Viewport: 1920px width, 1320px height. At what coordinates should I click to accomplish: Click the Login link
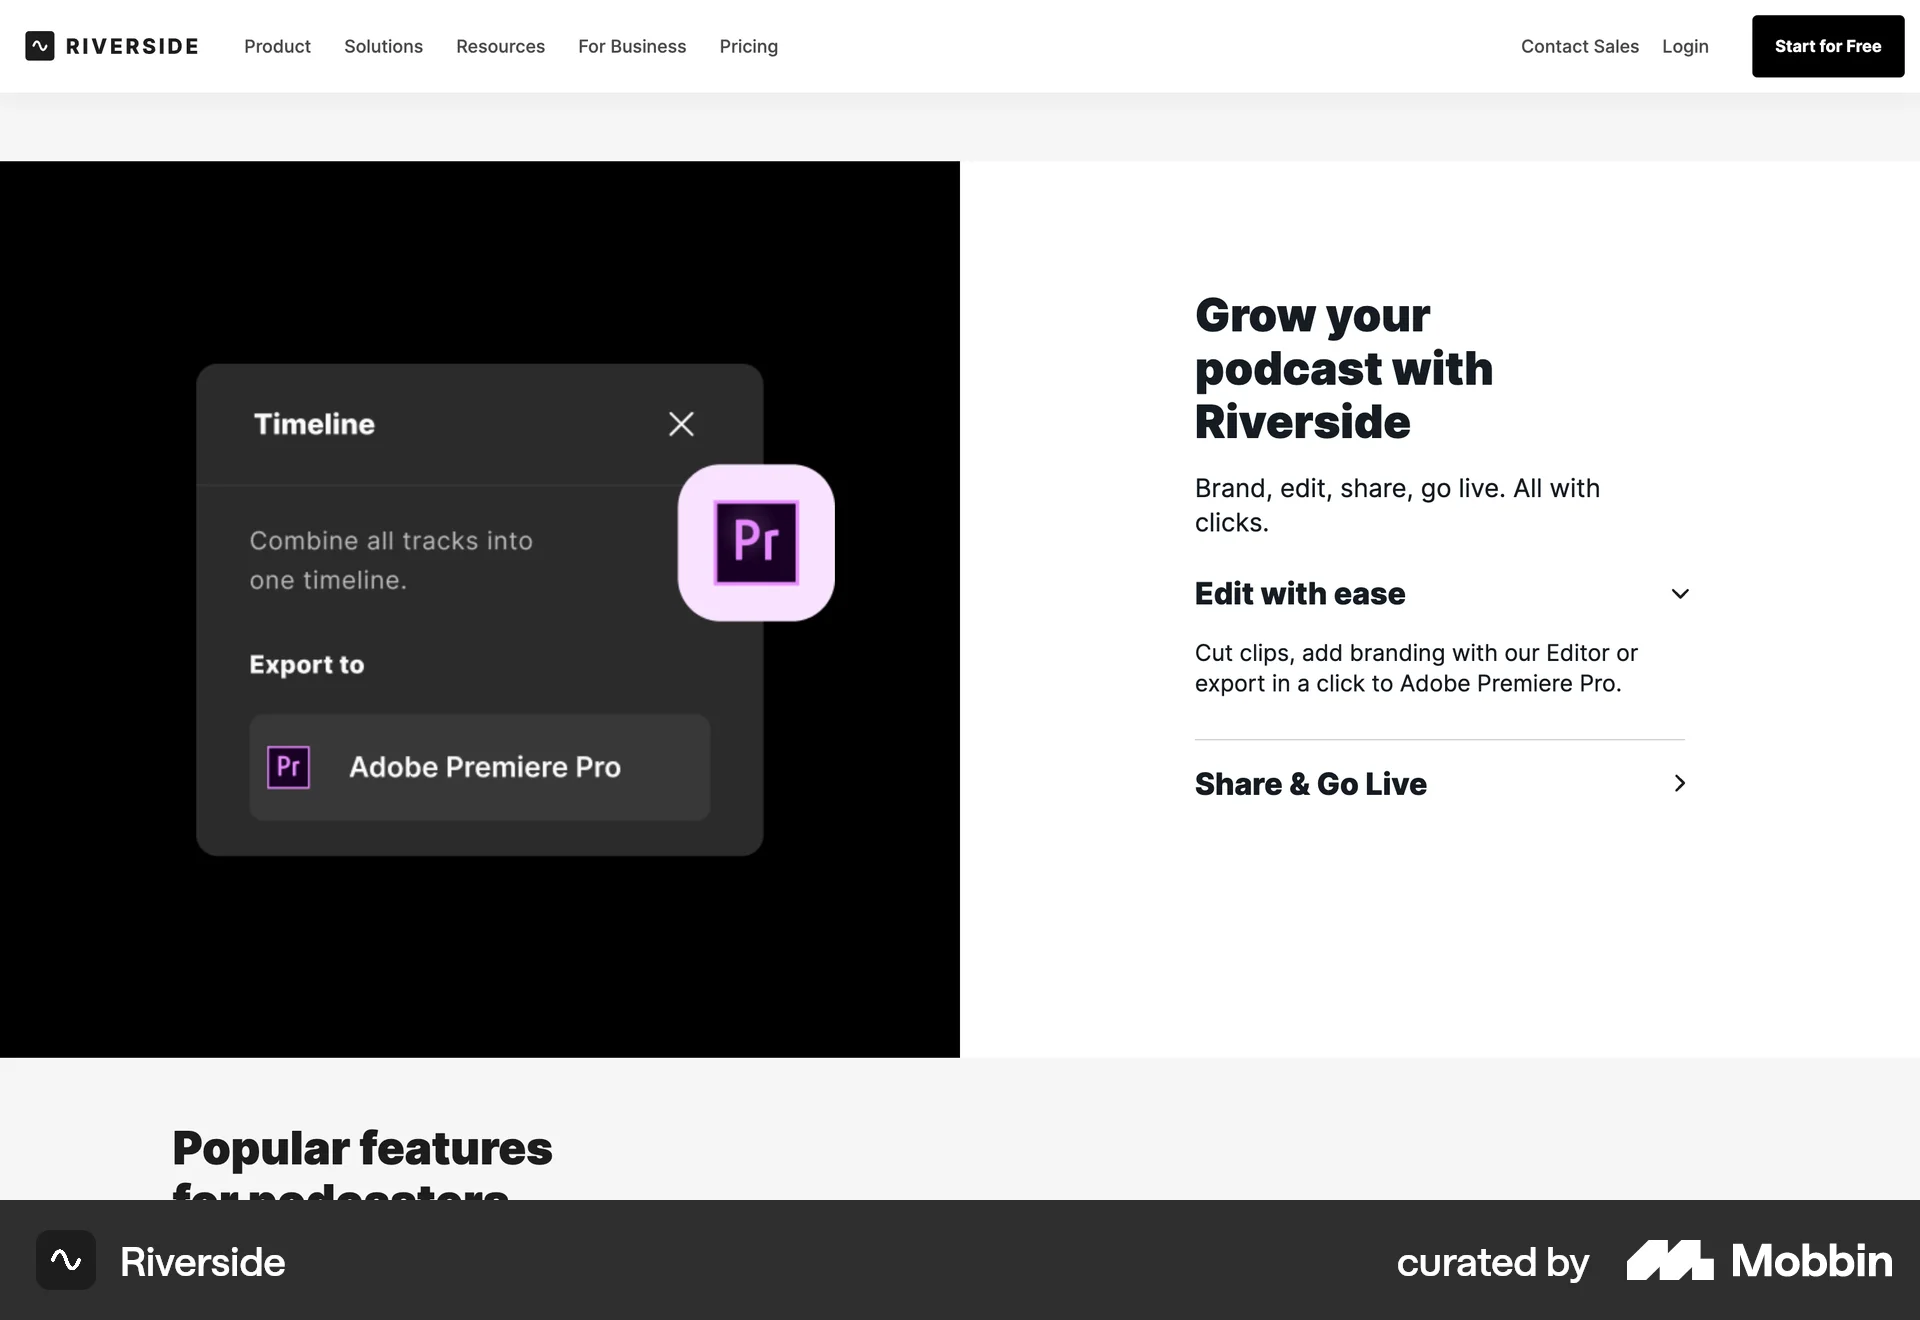click(1685, 46)
